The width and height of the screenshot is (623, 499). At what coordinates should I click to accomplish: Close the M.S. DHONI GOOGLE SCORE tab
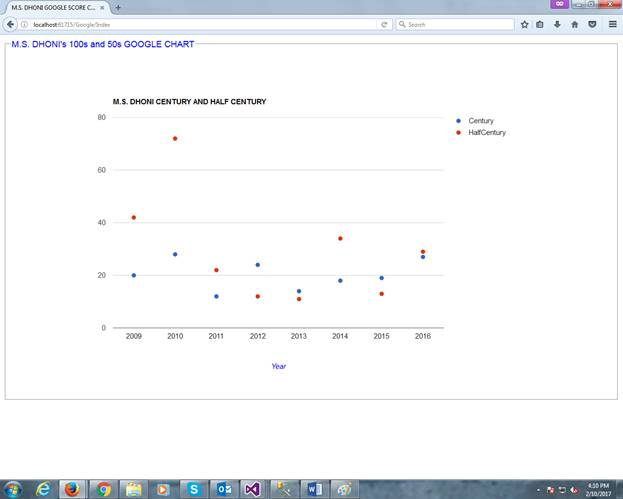(102, 7)
